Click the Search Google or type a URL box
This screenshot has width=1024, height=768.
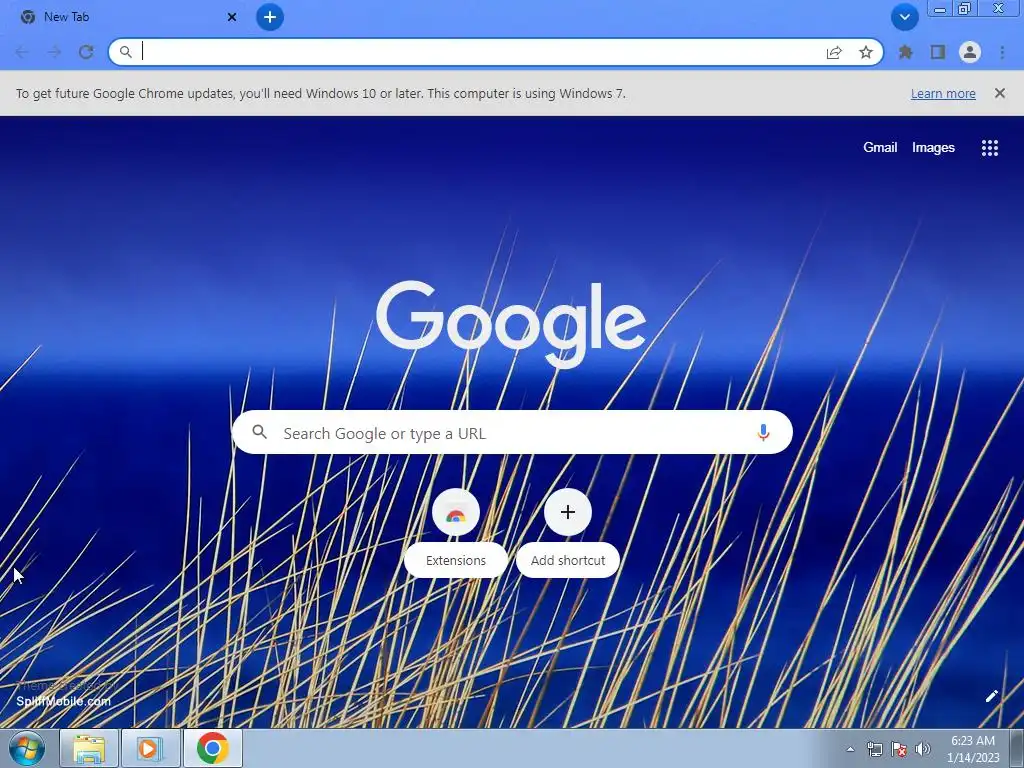coord(512,432)
